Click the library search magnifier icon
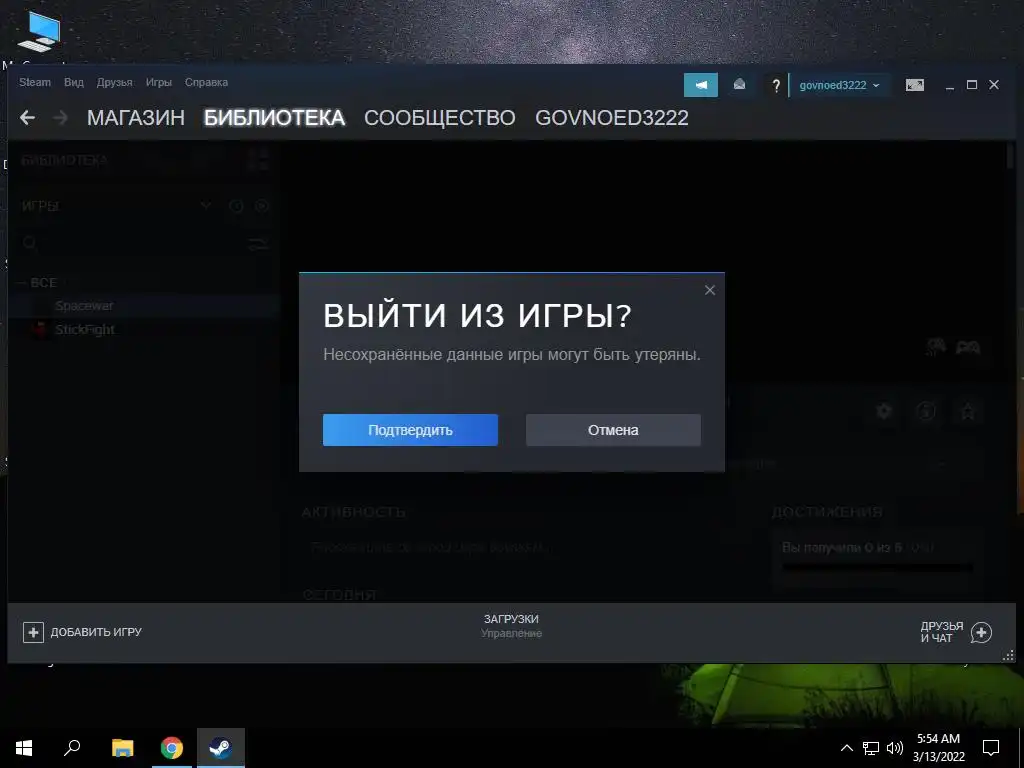This screenshot has height=768, width=1024. (29, 244)
